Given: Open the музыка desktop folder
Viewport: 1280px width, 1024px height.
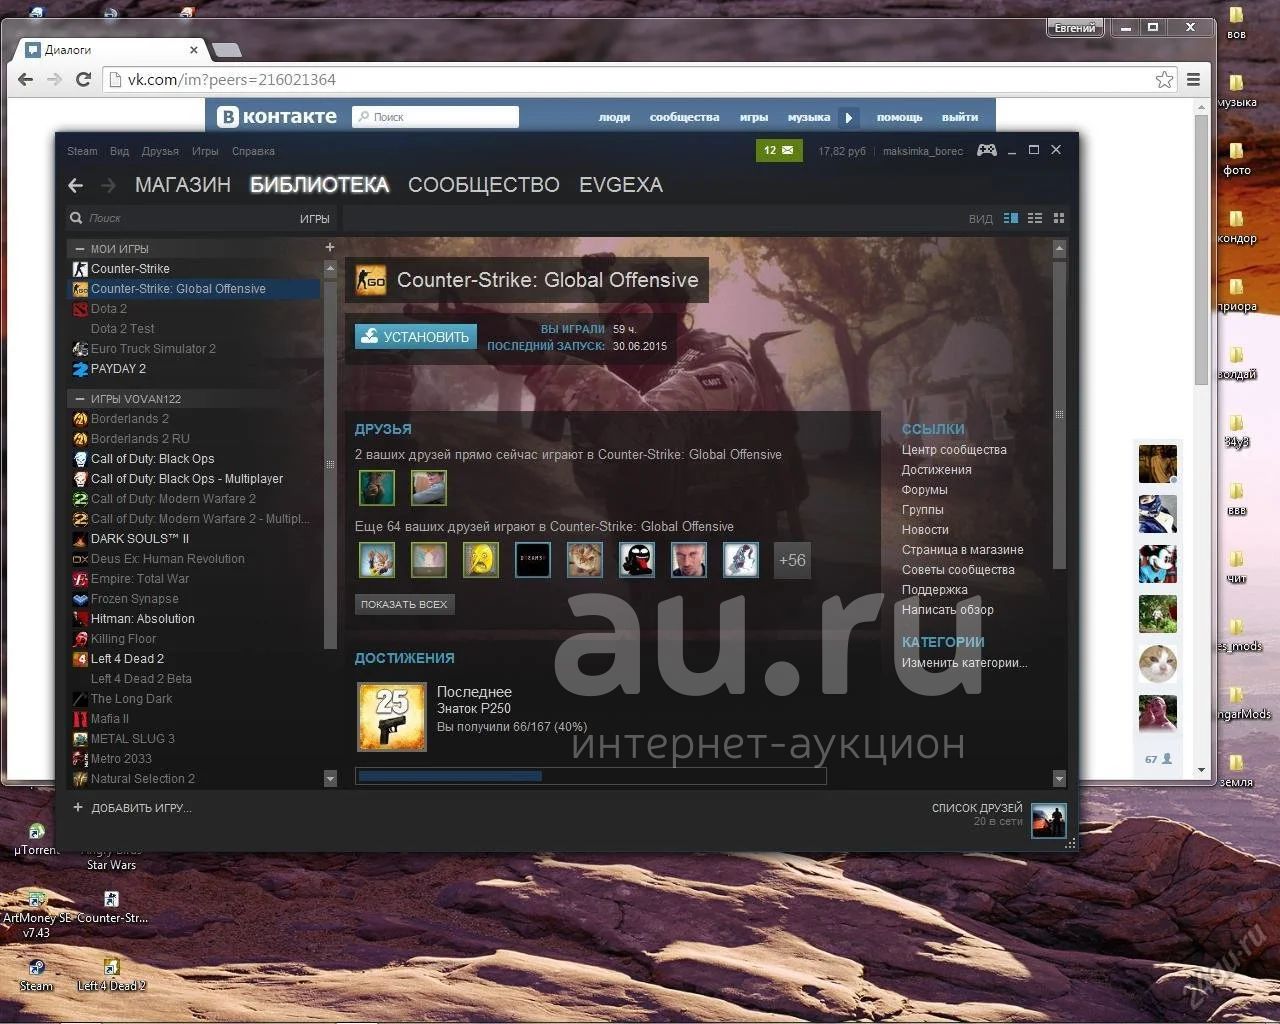Looking at the screenshot, I should (1237, 90).
